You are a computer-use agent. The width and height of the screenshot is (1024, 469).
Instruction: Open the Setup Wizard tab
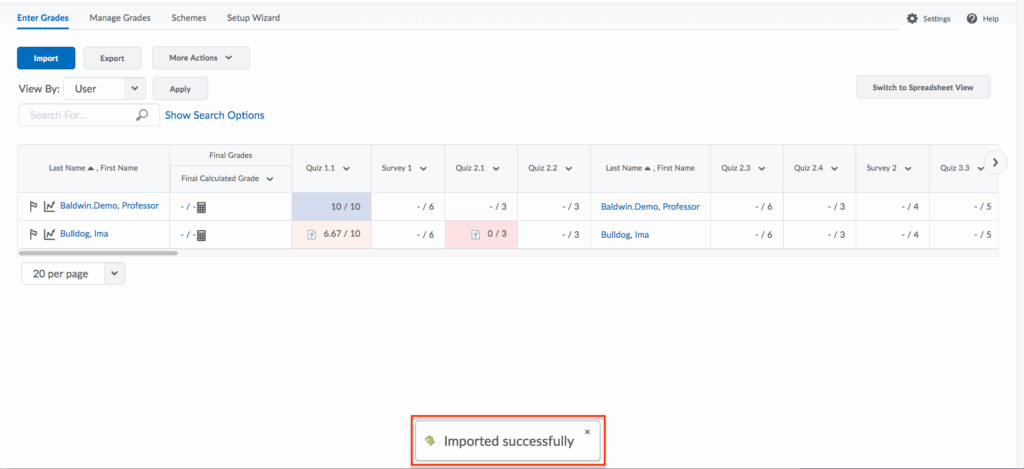(253, 18)
